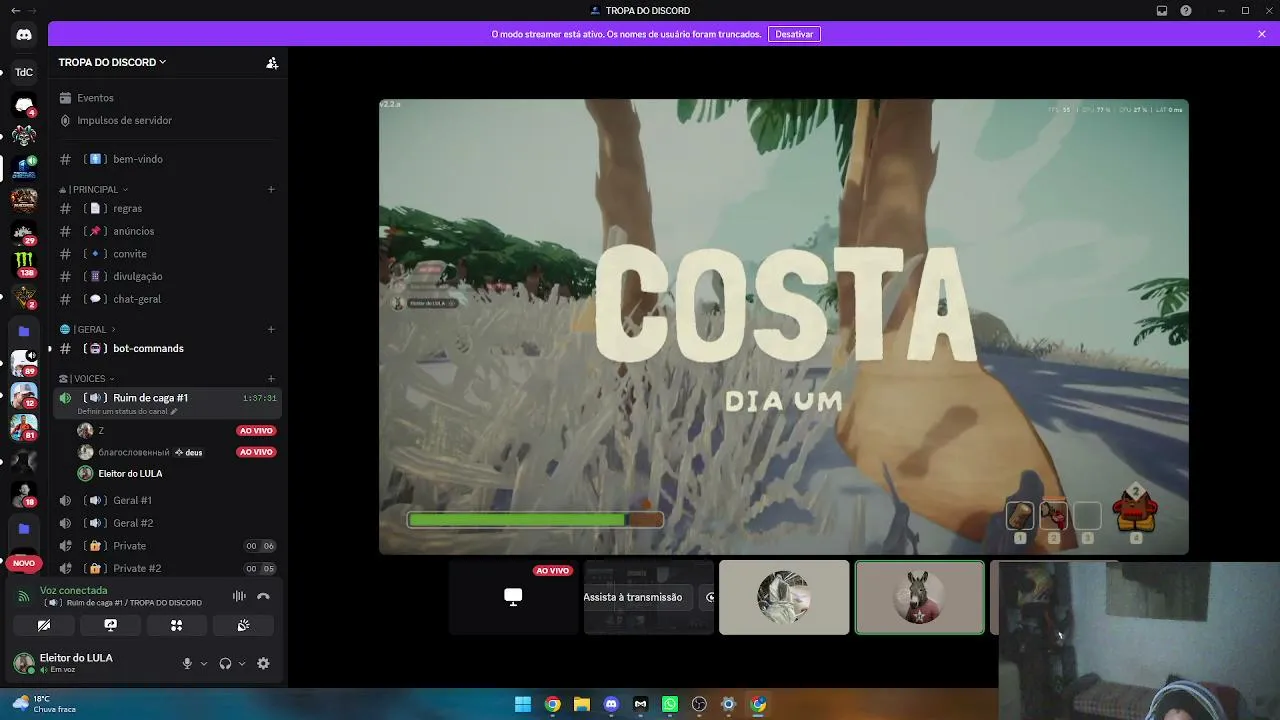Open the soundboard panel
The height and width of the screenshot is (720, 1280).
[x=243, y=625]
